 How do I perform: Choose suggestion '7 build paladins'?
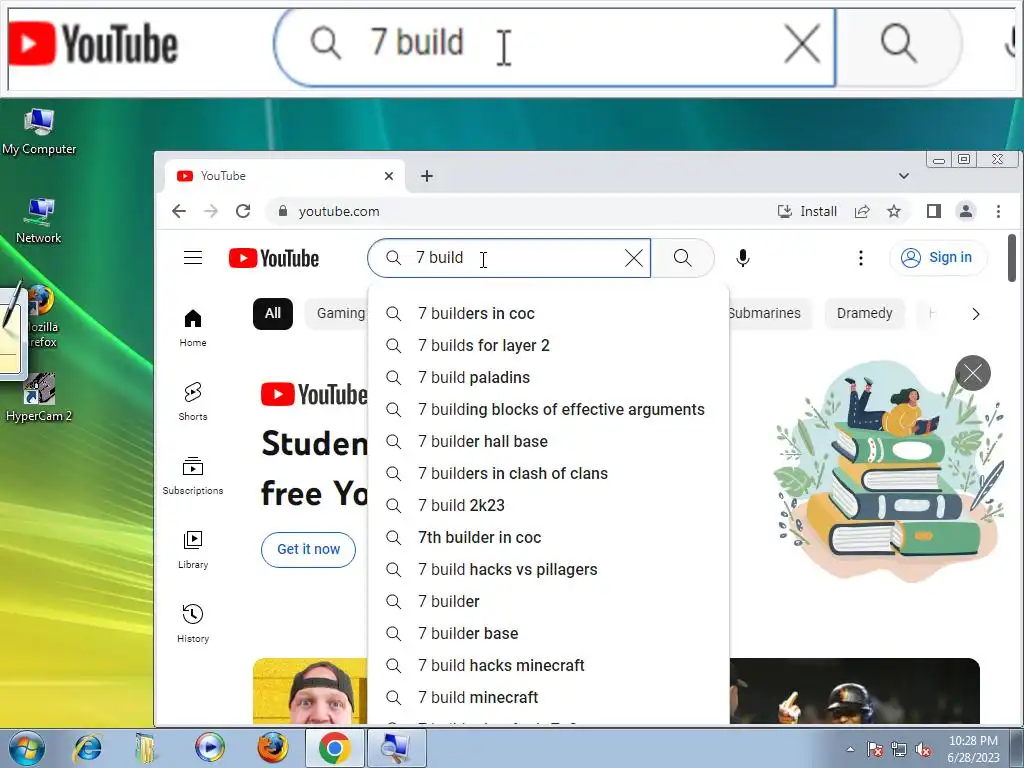(x=549, y=377)
